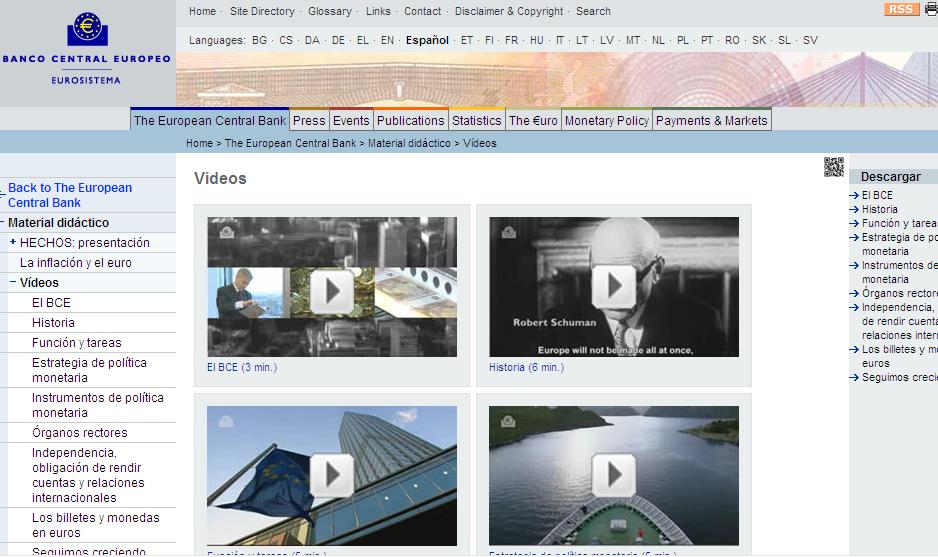Click the Historia (6 min.) caption link
This screenshot has height=557, width=938.
point(526,367)
